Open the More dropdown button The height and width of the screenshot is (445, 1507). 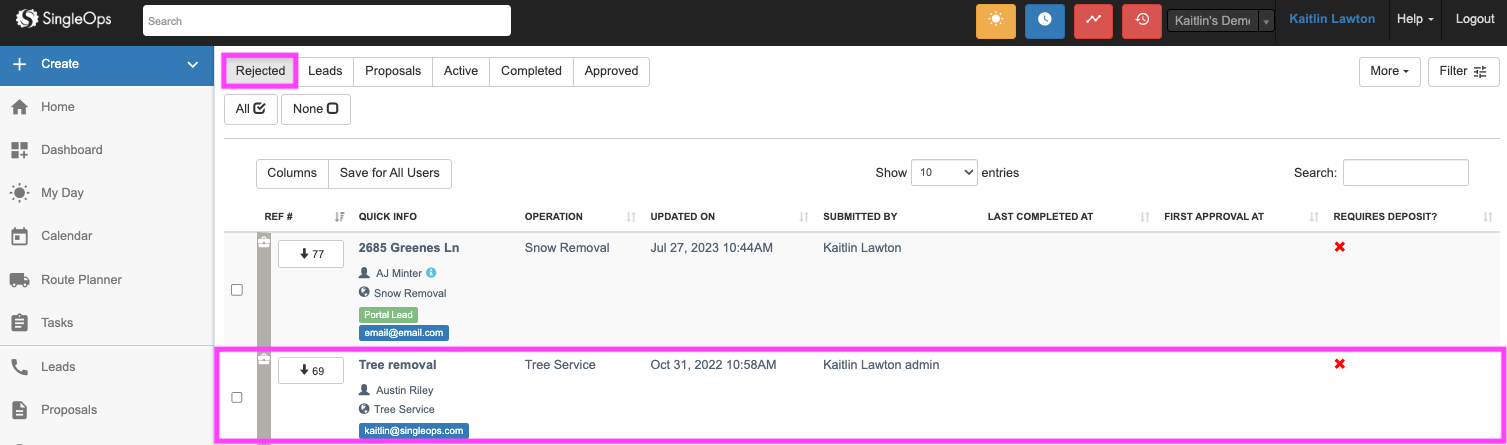1389,72
